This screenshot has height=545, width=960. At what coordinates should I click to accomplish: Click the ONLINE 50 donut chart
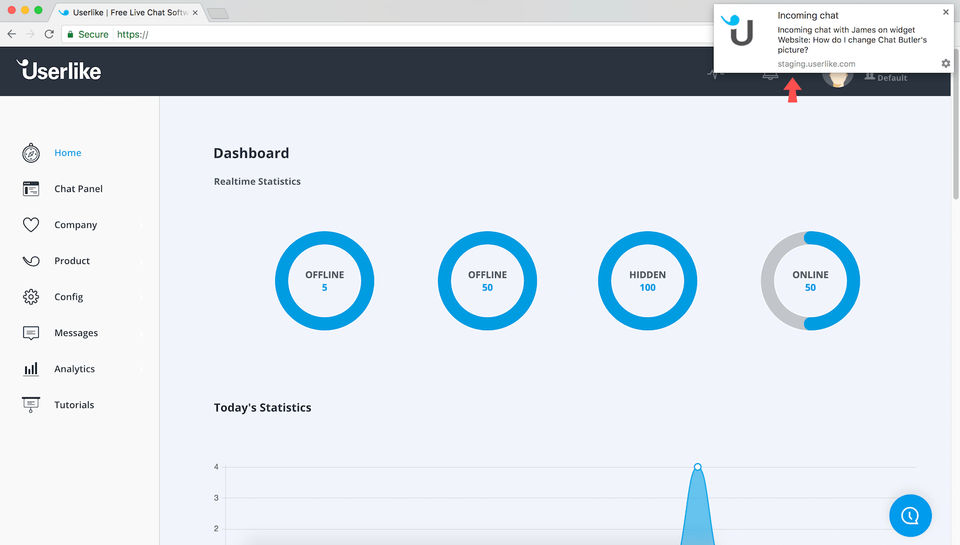810,280
